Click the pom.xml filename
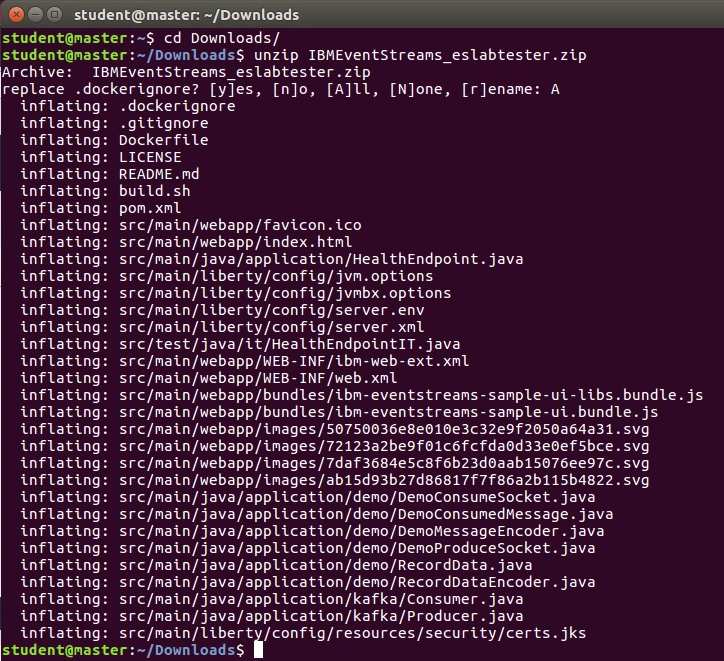Image resolution: width=724 pixels, height=661 pixels. click(150, 208)
